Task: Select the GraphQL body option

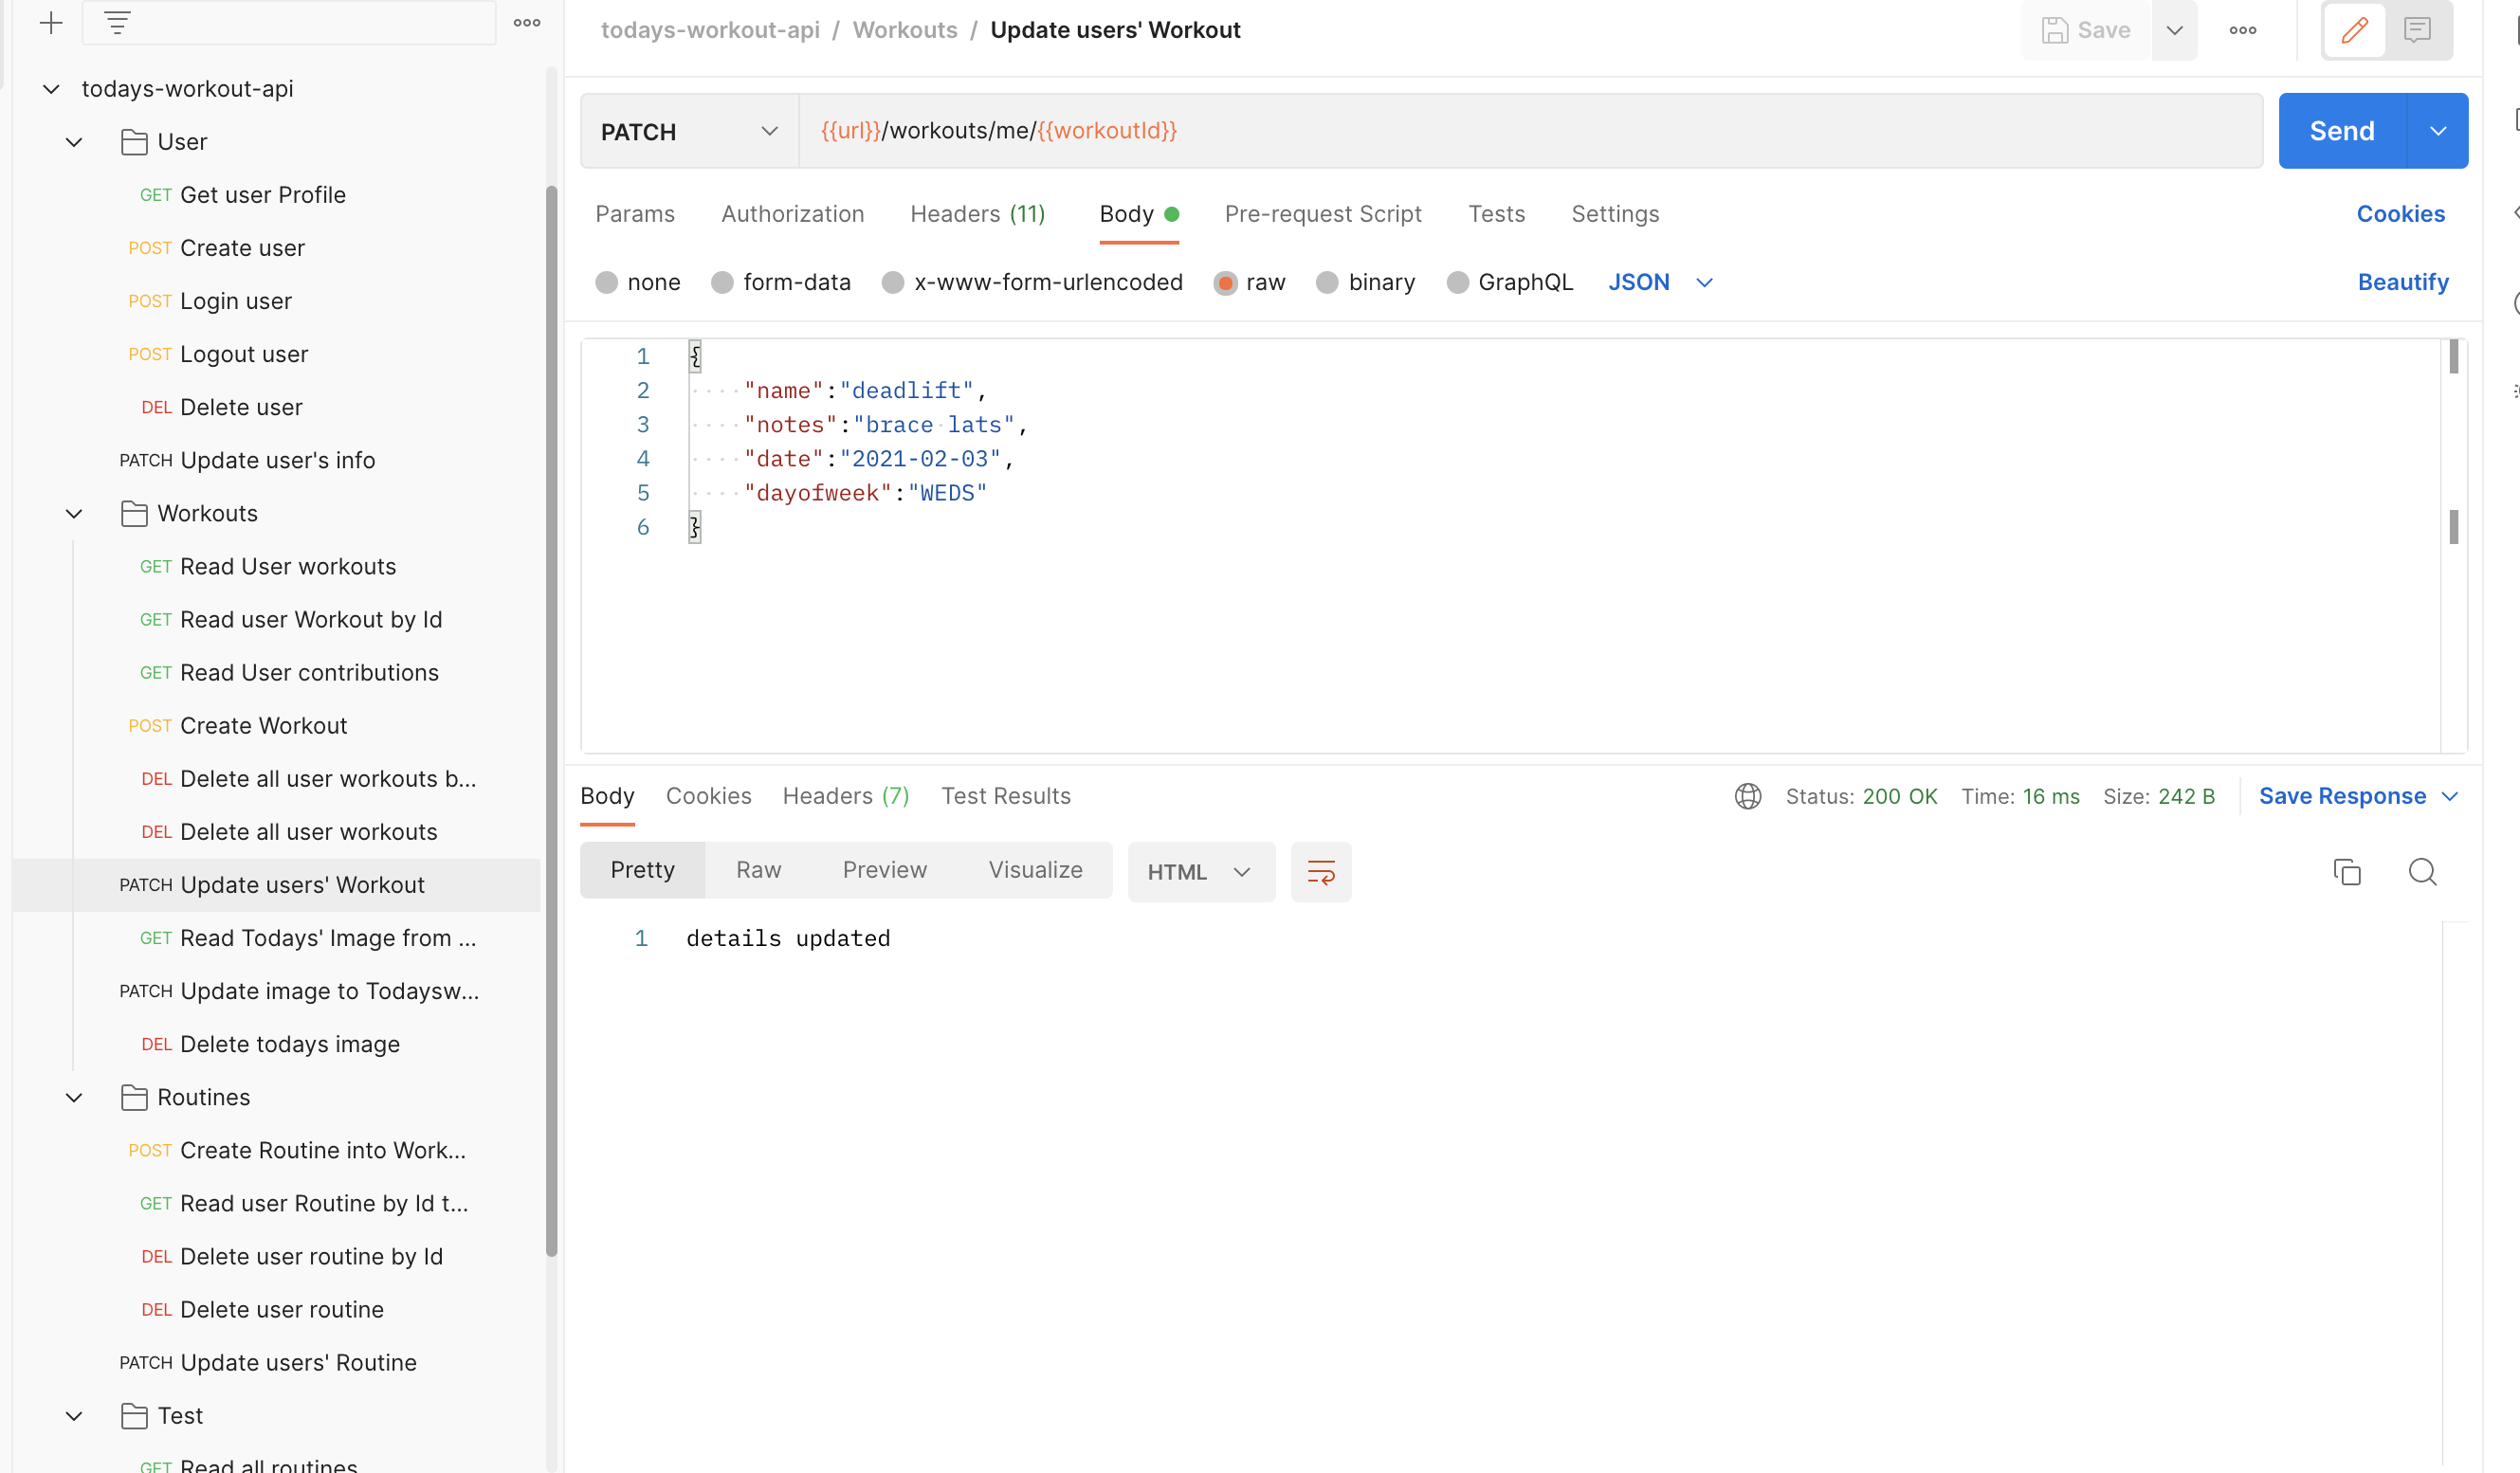Action: point(1457,282)
